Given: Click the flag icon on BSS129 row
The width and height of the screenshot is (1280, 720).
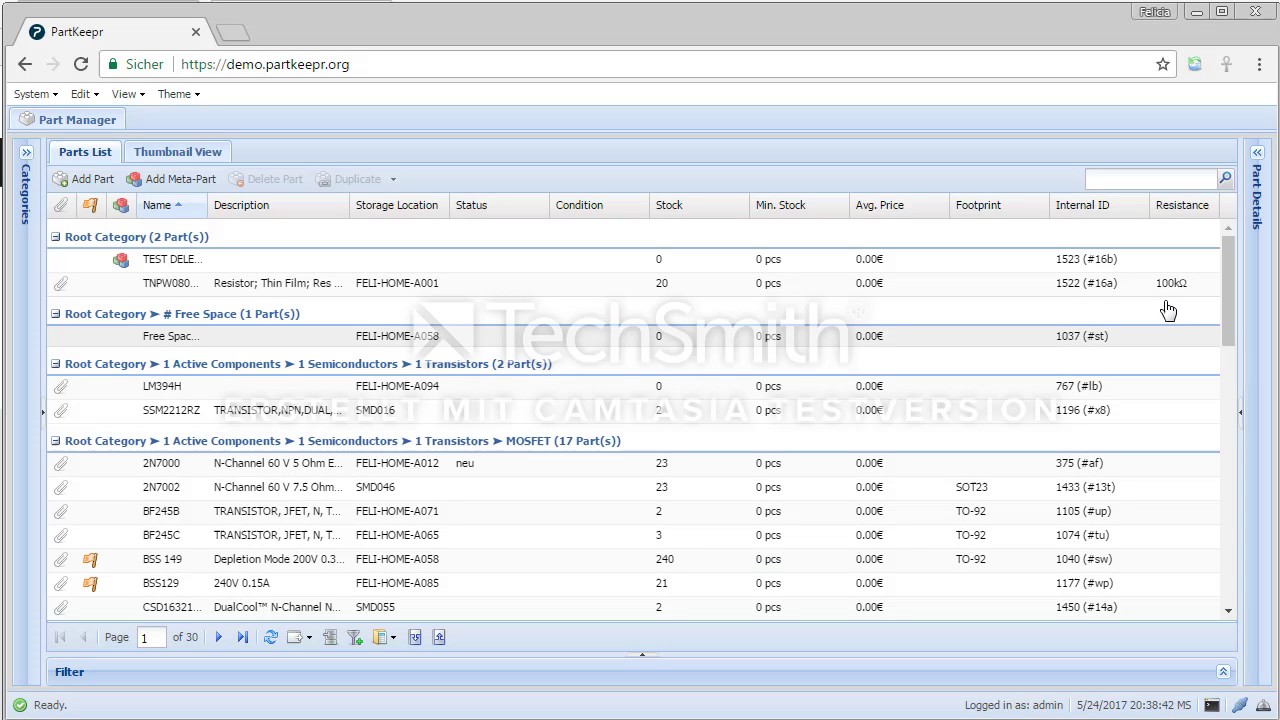Looking at the screenshot, I should click(90, 584).
